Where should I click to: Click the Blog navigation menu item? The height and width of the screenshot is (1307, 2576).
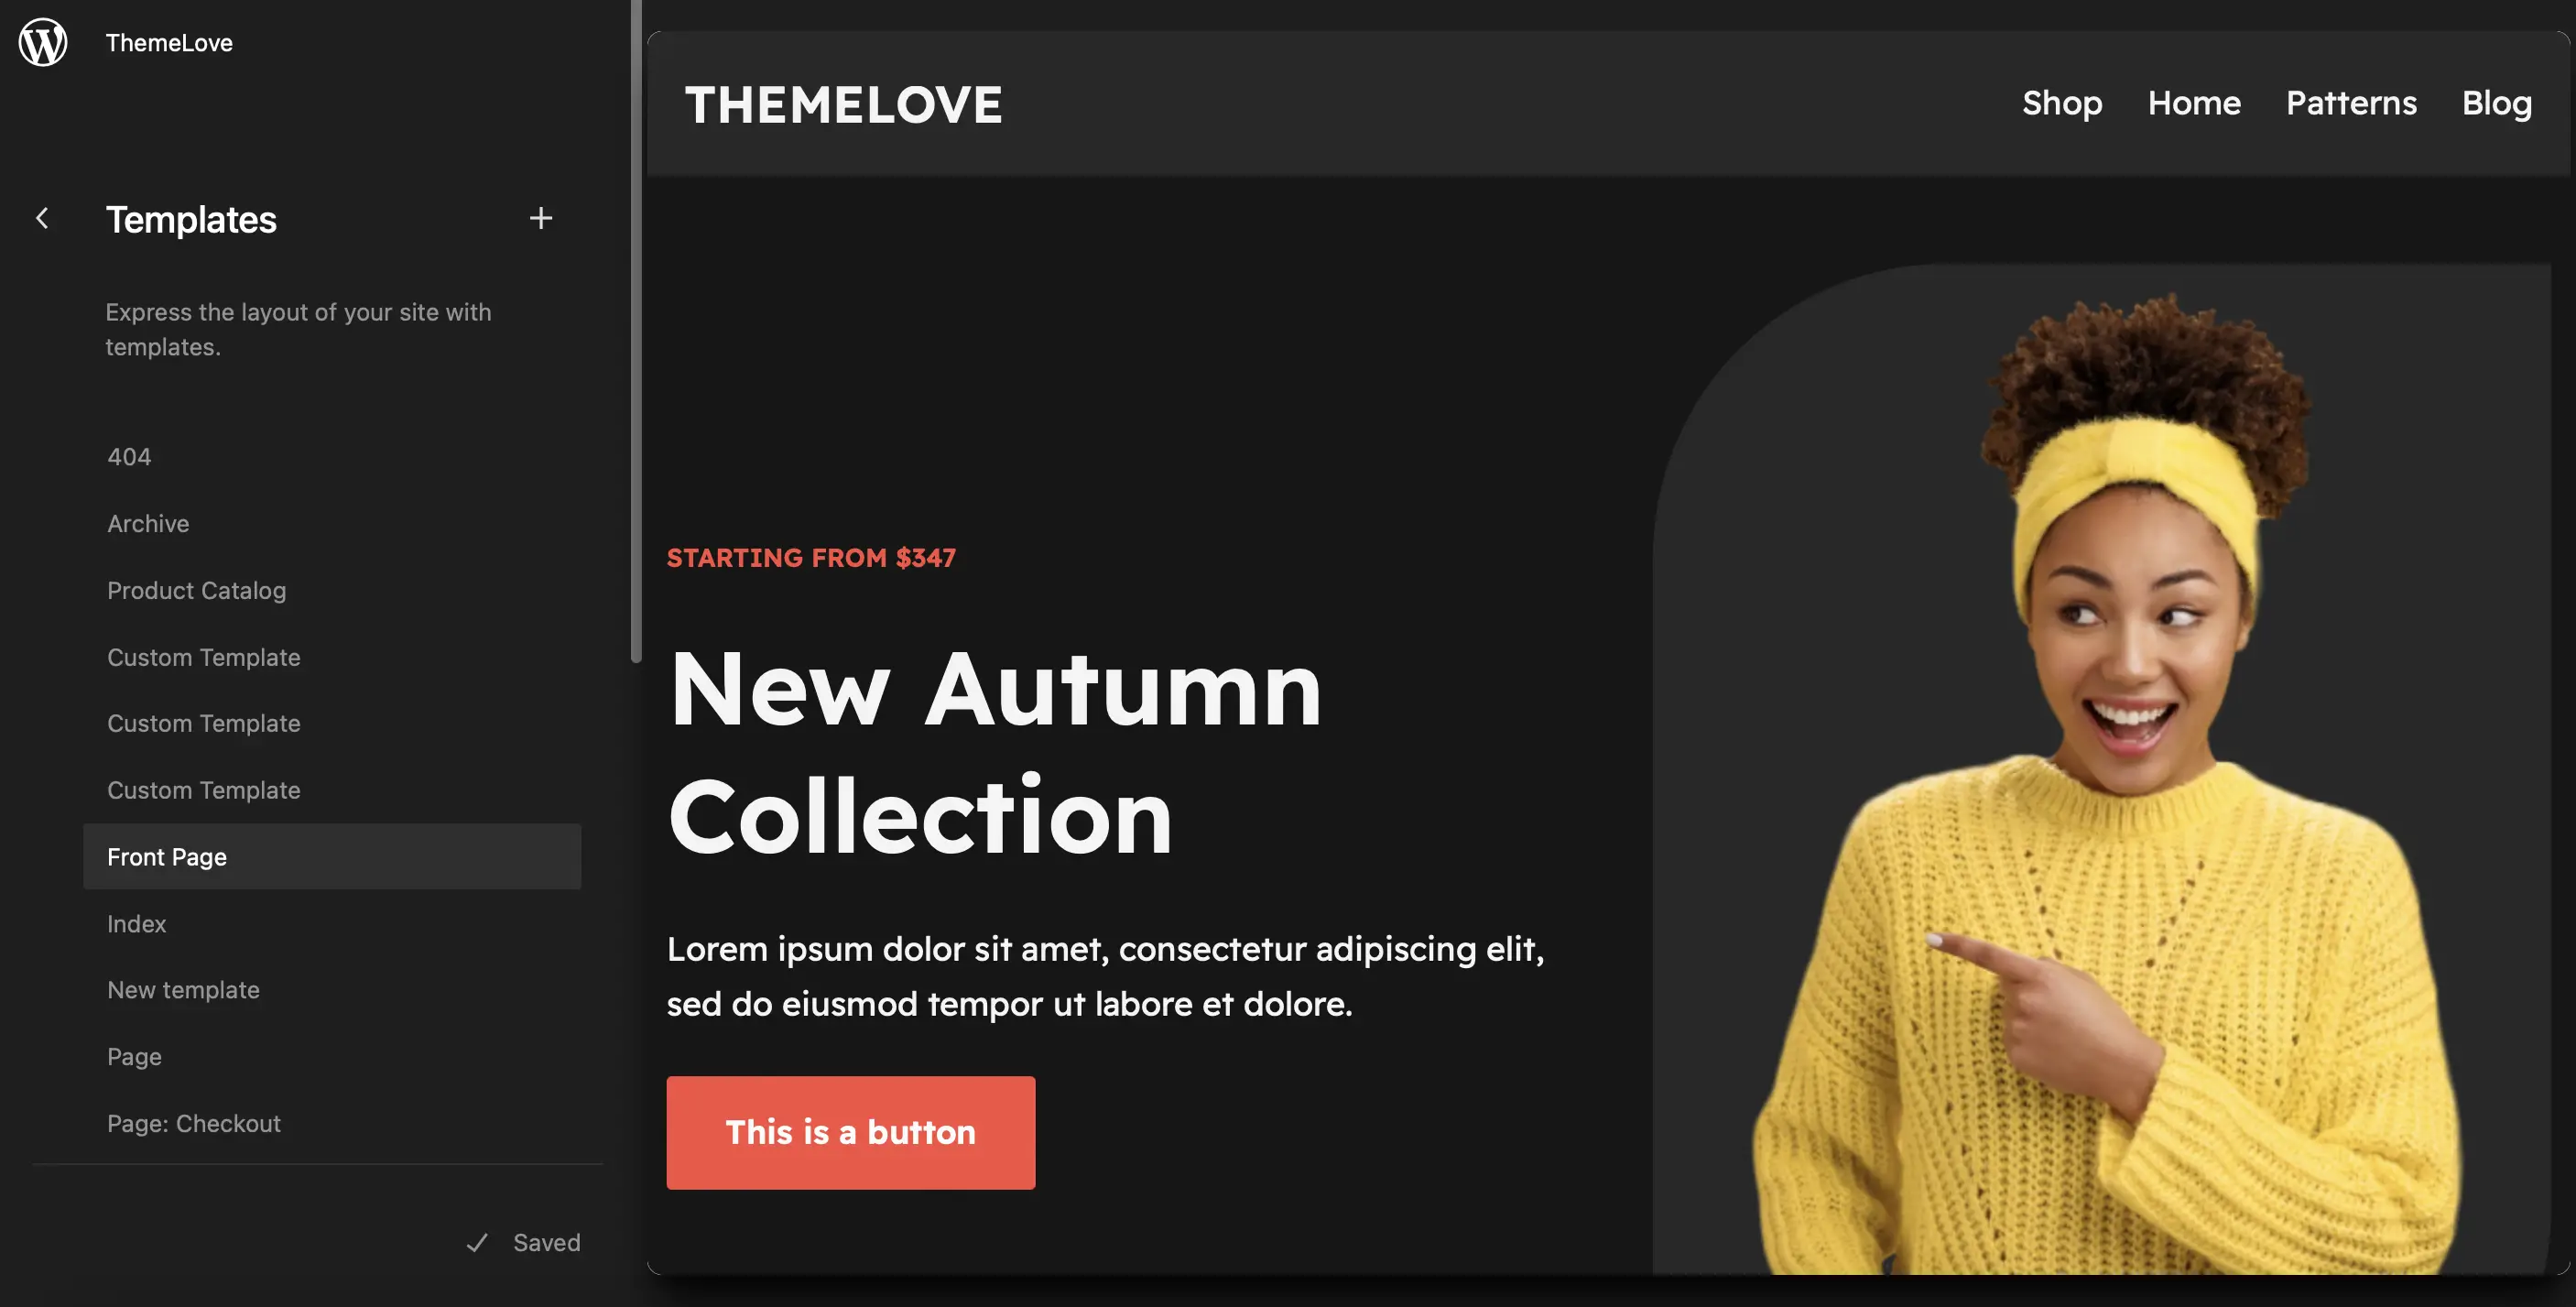2496,103
